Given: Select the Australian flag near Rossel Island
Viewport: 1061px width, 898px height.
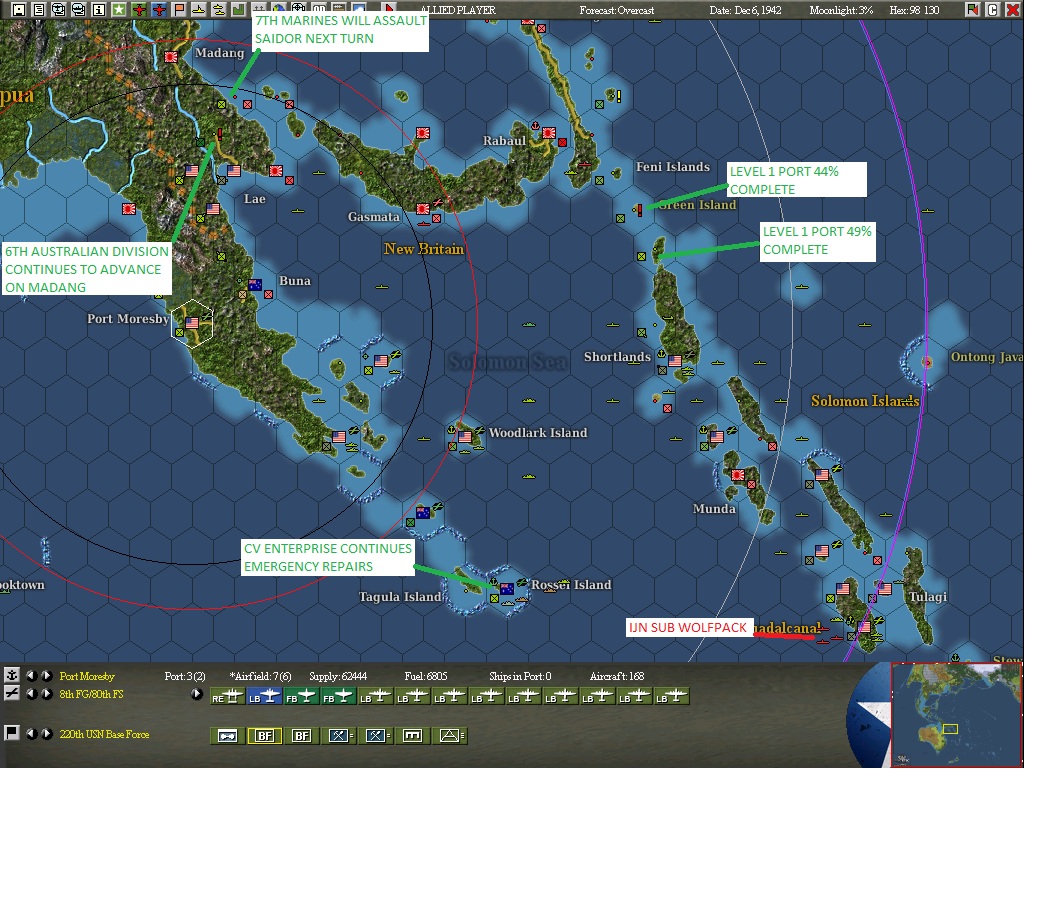Looking at the screenshot, I should click(x=506, y=589).
